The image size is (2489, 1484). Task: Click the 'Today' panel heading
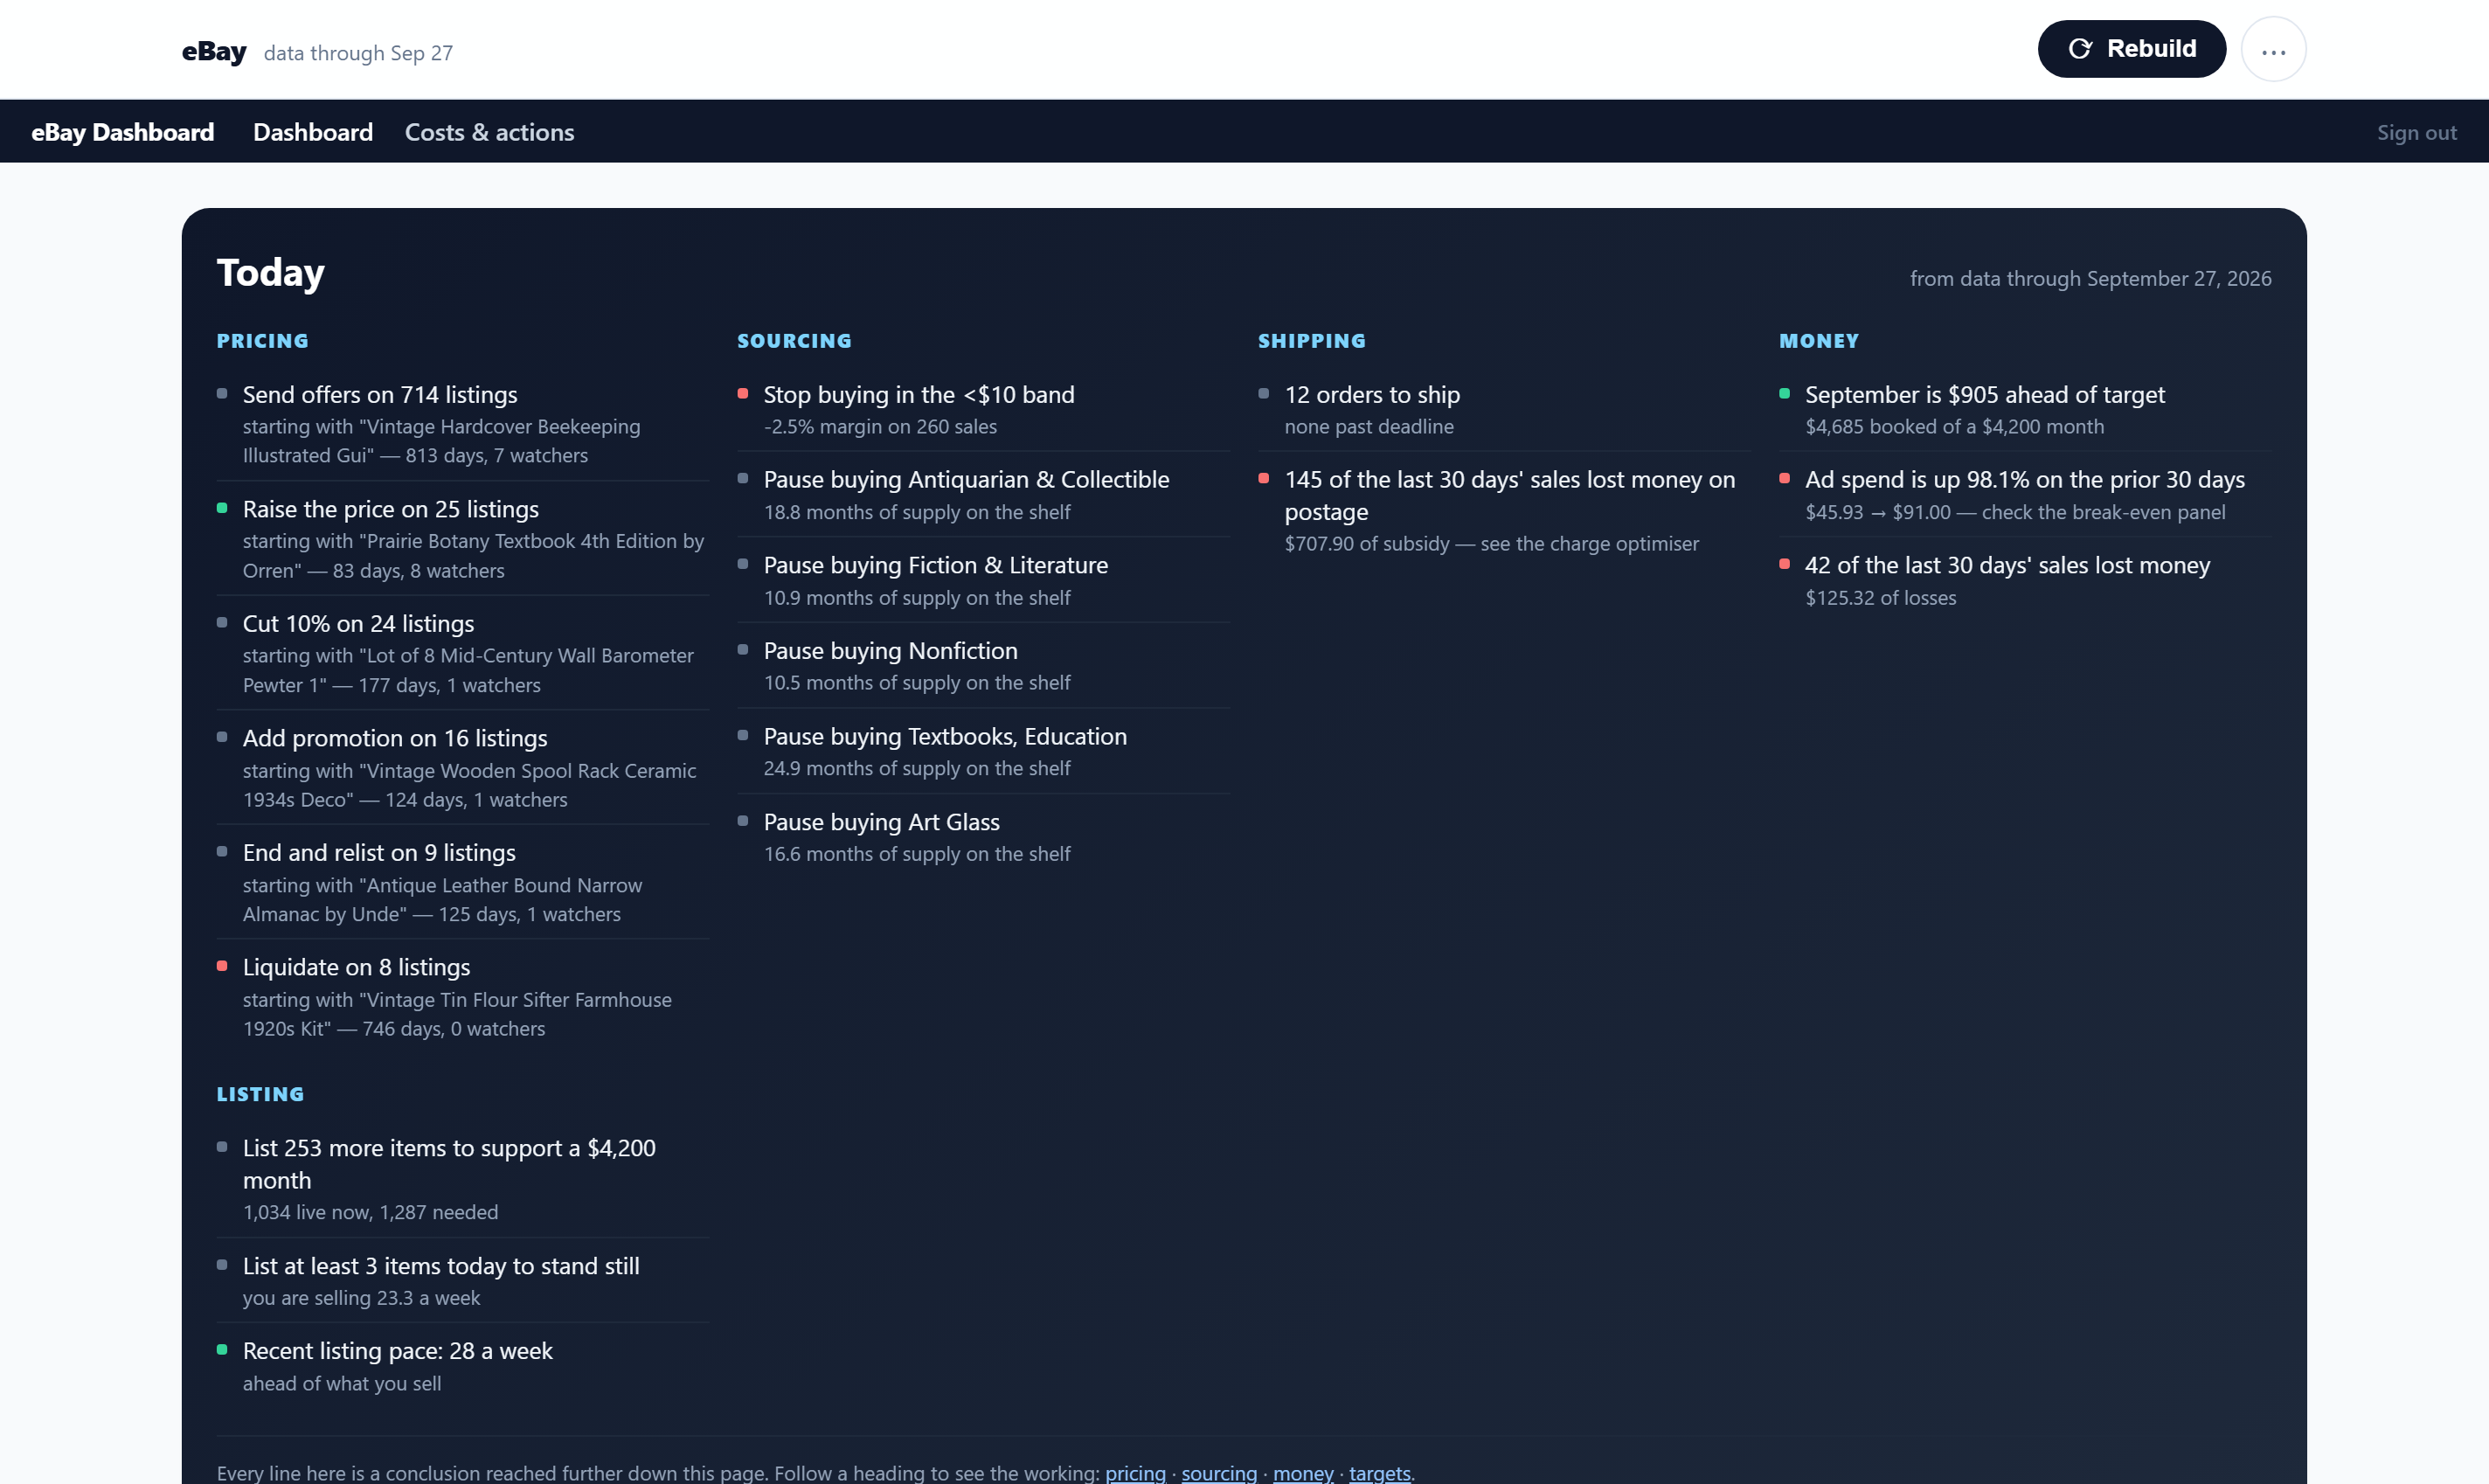click(270, 272)
